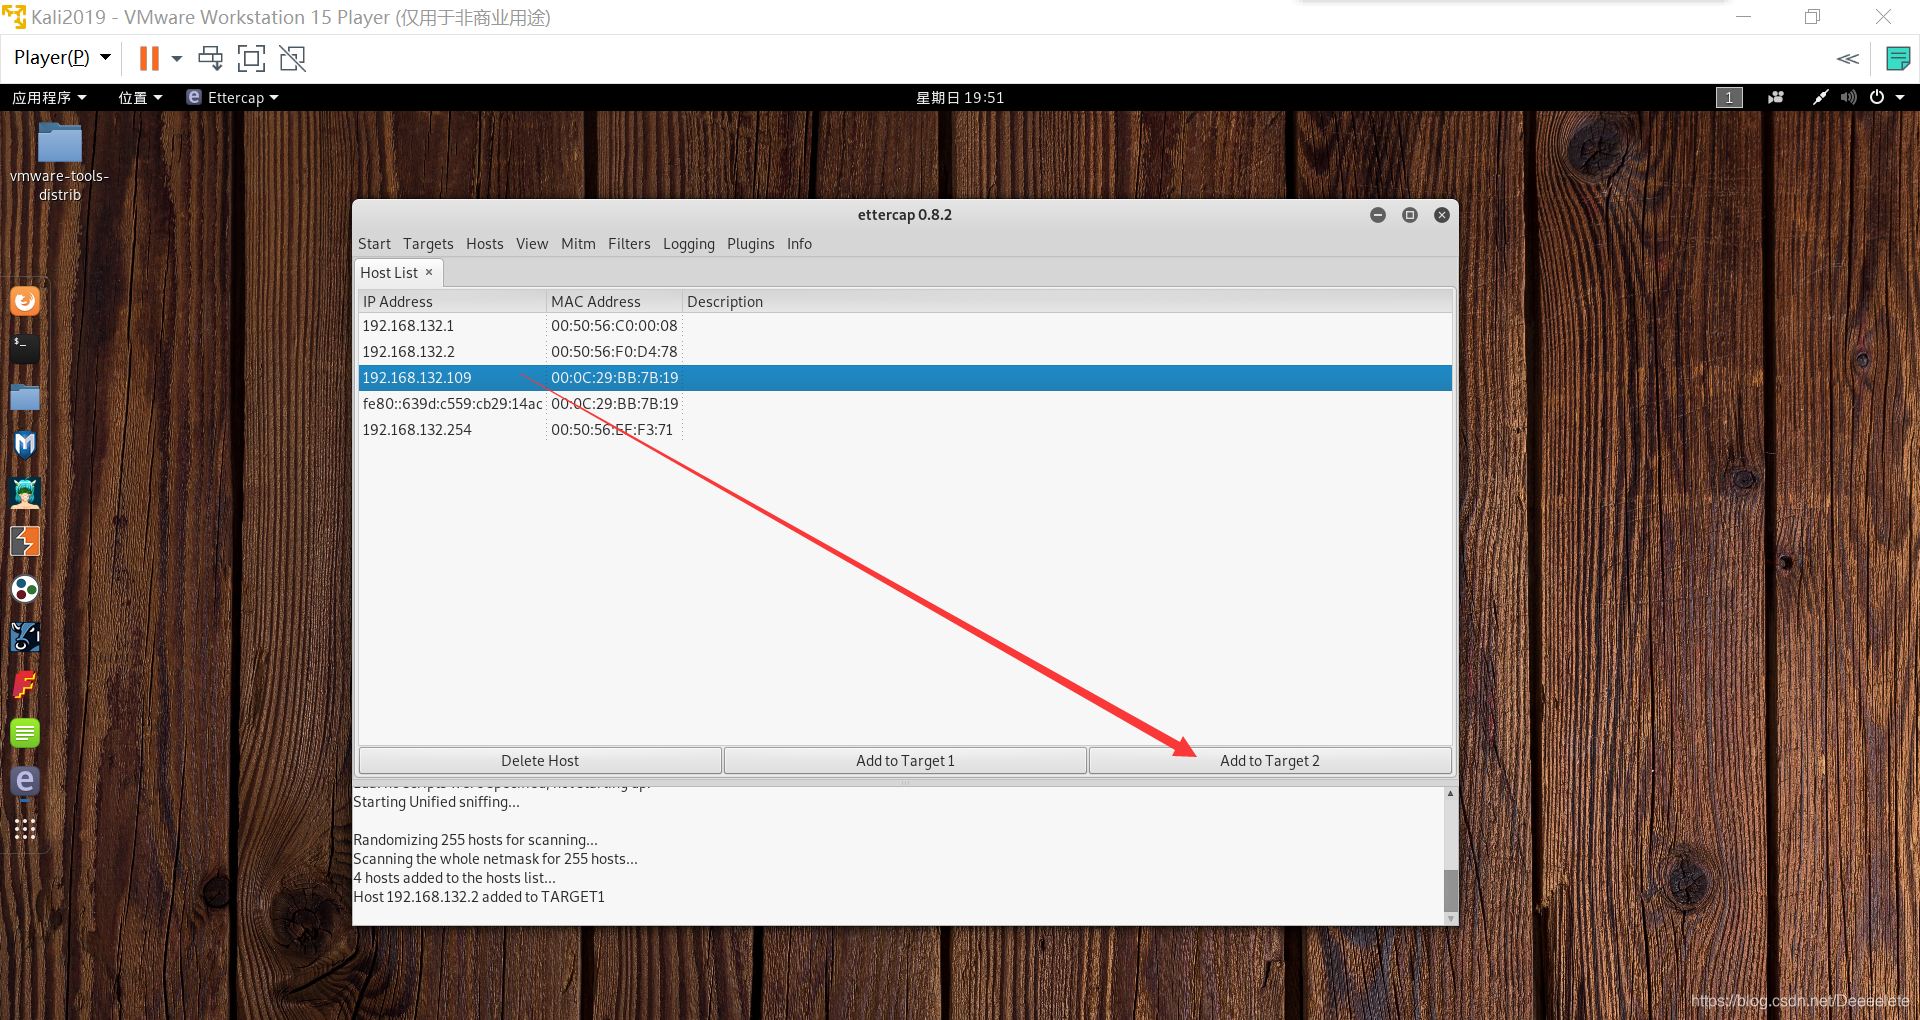Open the Hosts menu

pyautogui.click(x=485, y=244)
